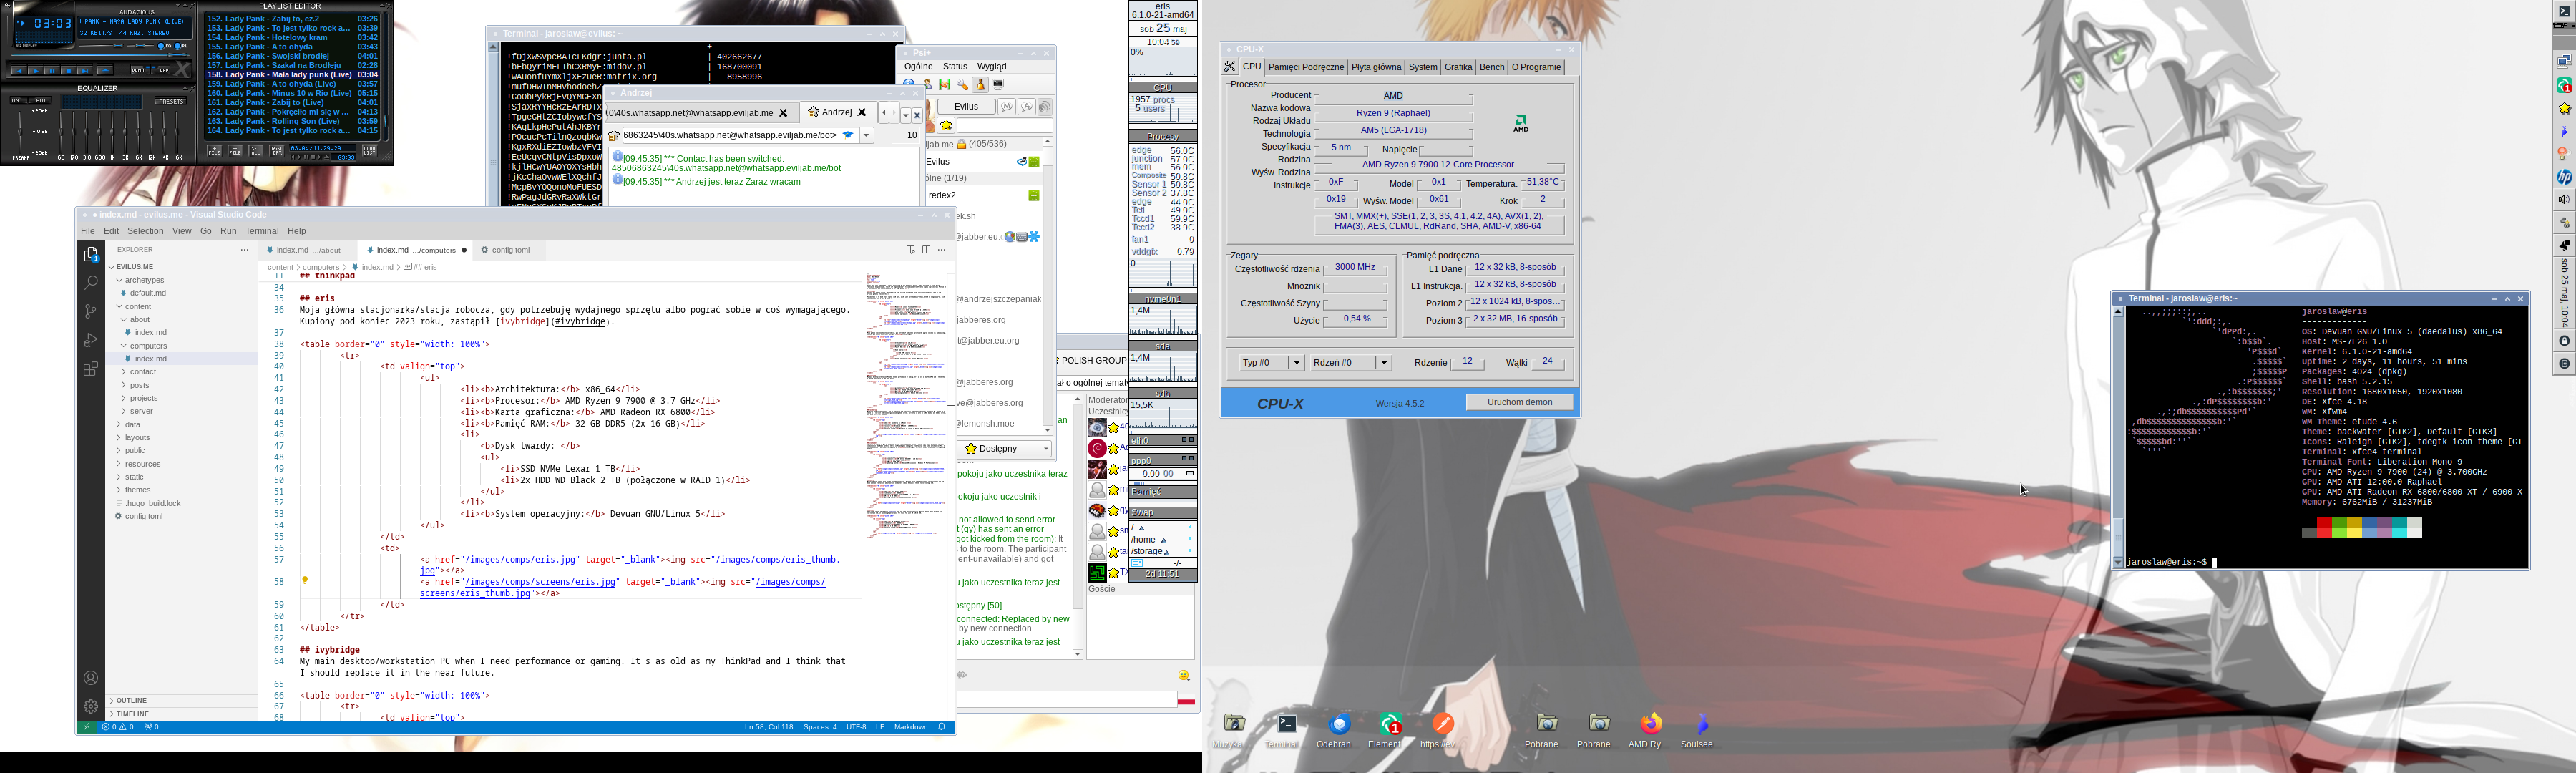The image size is (2576, 773).
Task: Click the Evilus account button in Psi+
Action: 966,107
